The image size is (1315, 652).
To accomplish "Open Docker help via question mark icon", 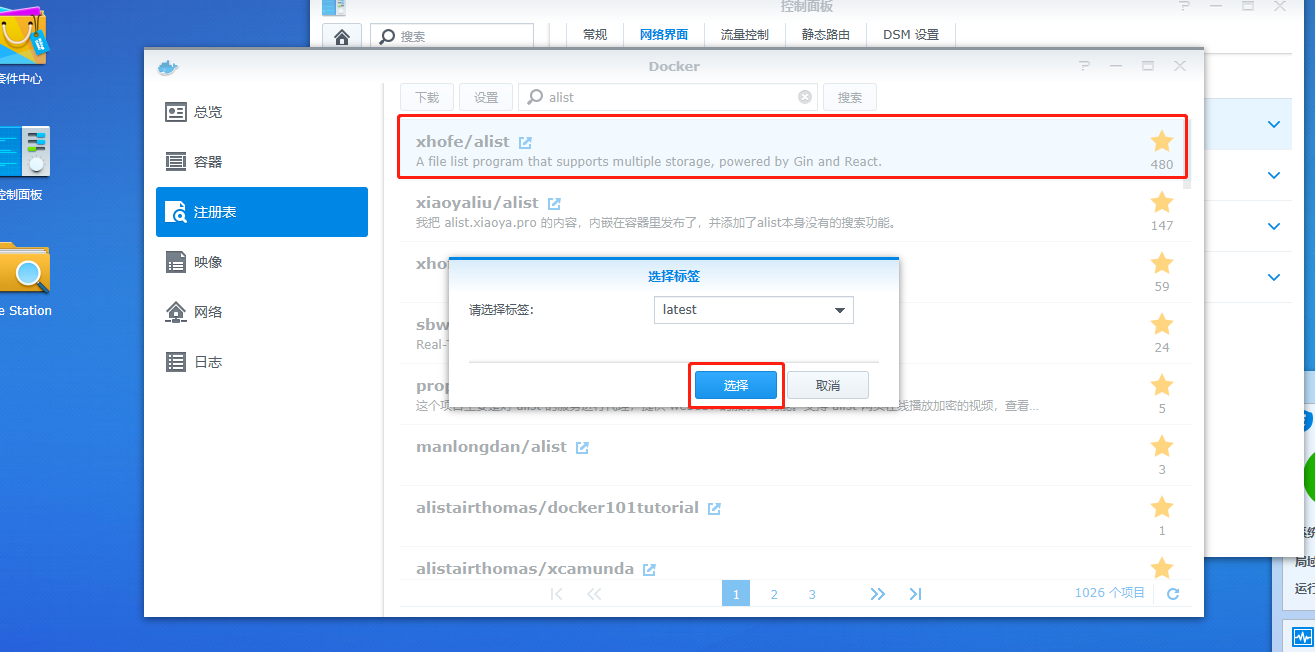I will tap(1084, 65).
